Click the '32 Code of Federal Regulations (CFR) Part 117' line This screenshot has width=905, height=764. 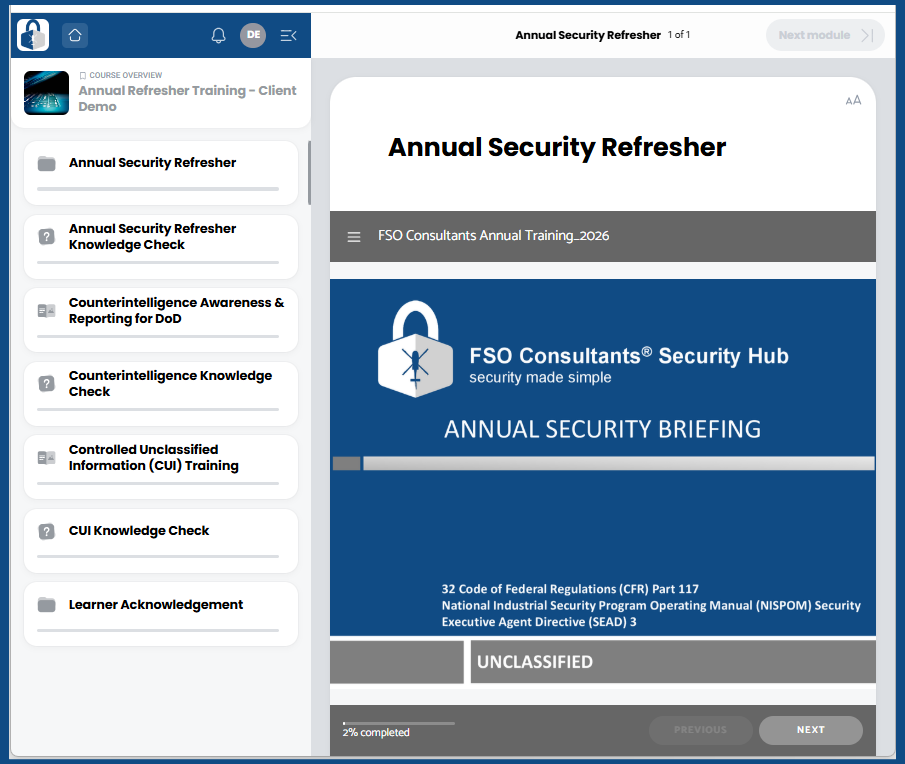pos(570,589)
